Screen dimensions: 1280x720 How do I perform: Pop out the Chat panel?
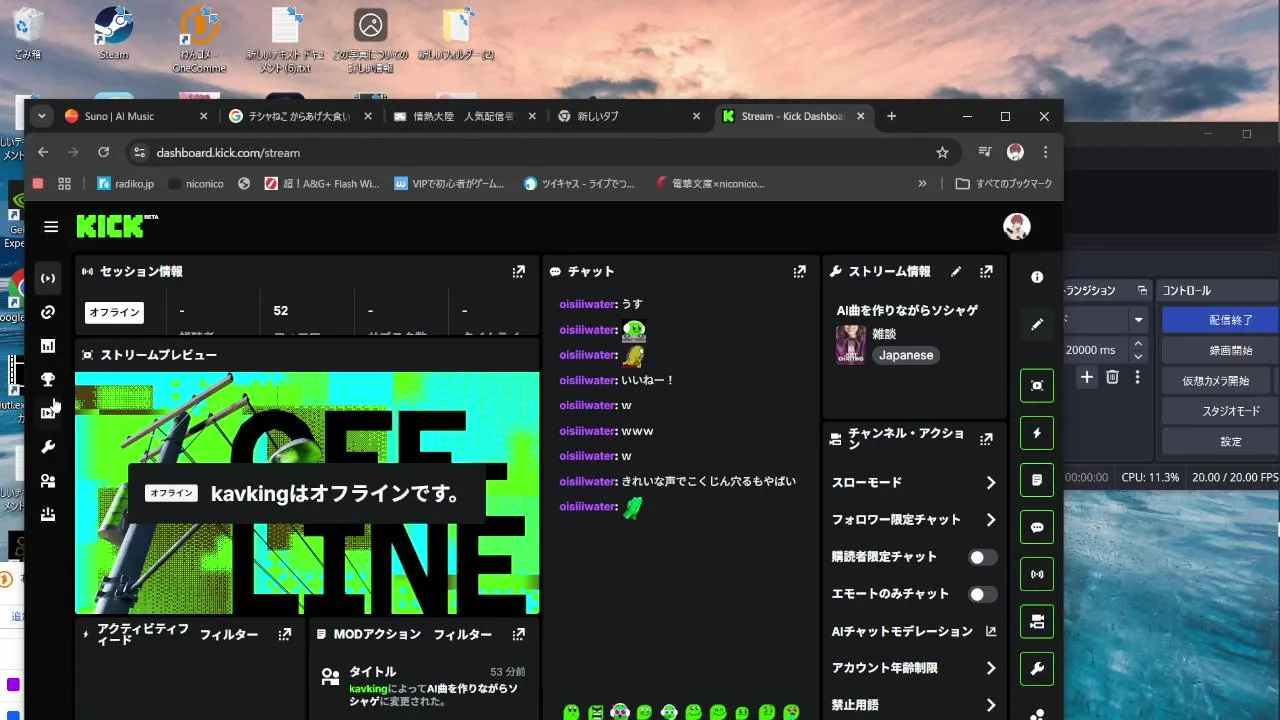click(799, 271)
